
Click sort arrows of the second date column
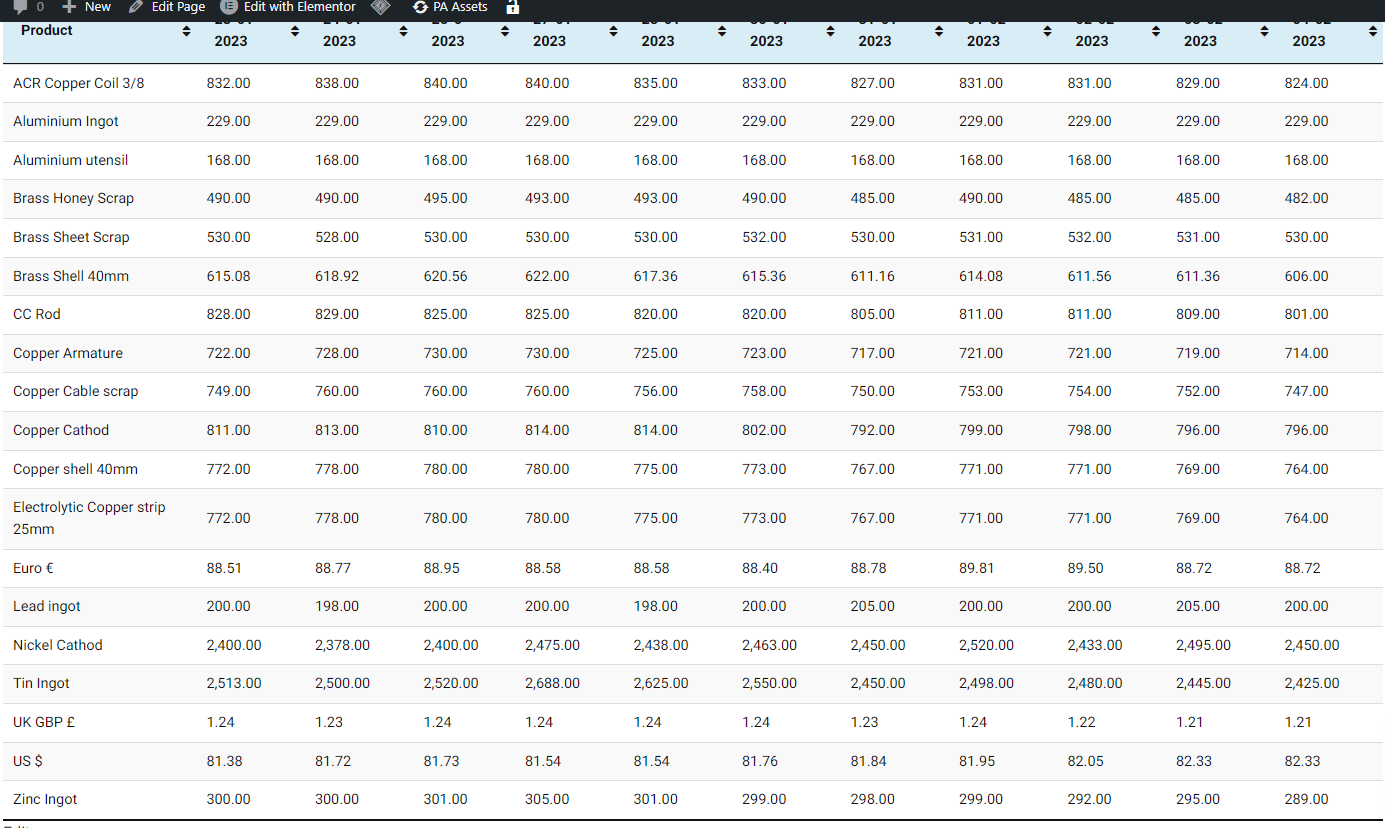tap(403, 32)
